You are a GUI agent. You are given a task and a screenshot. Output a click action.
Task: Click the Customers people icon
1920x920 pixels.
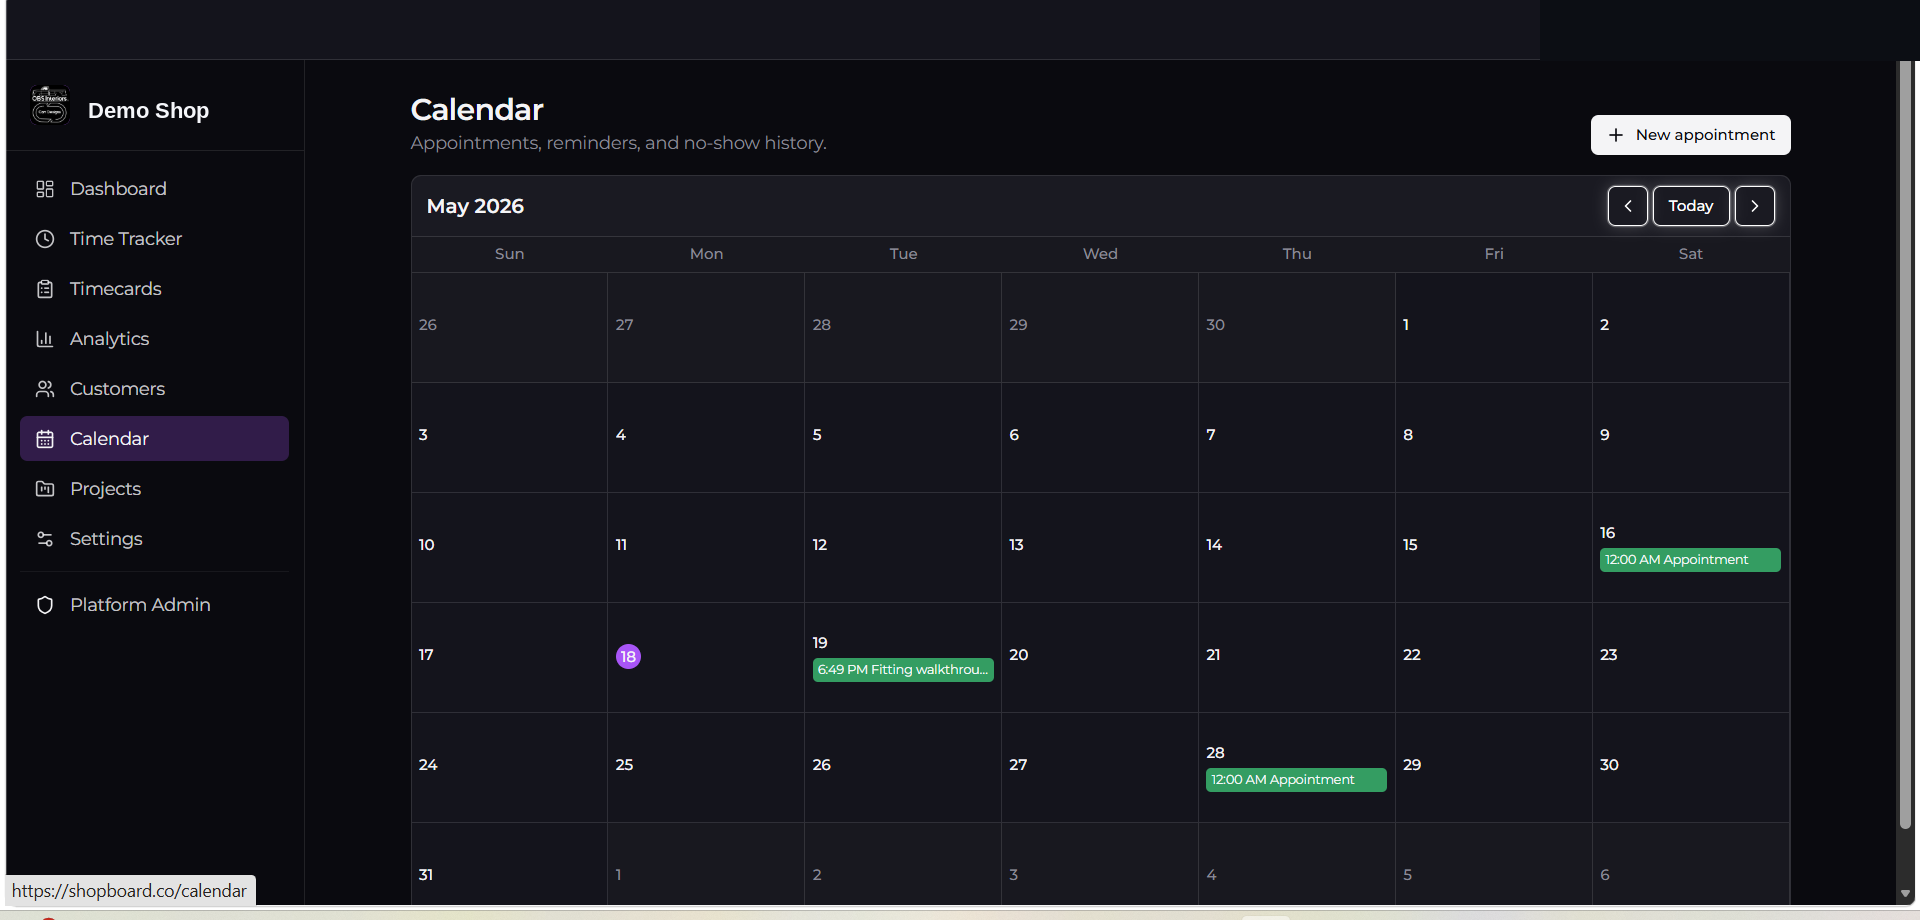(45, 389)
